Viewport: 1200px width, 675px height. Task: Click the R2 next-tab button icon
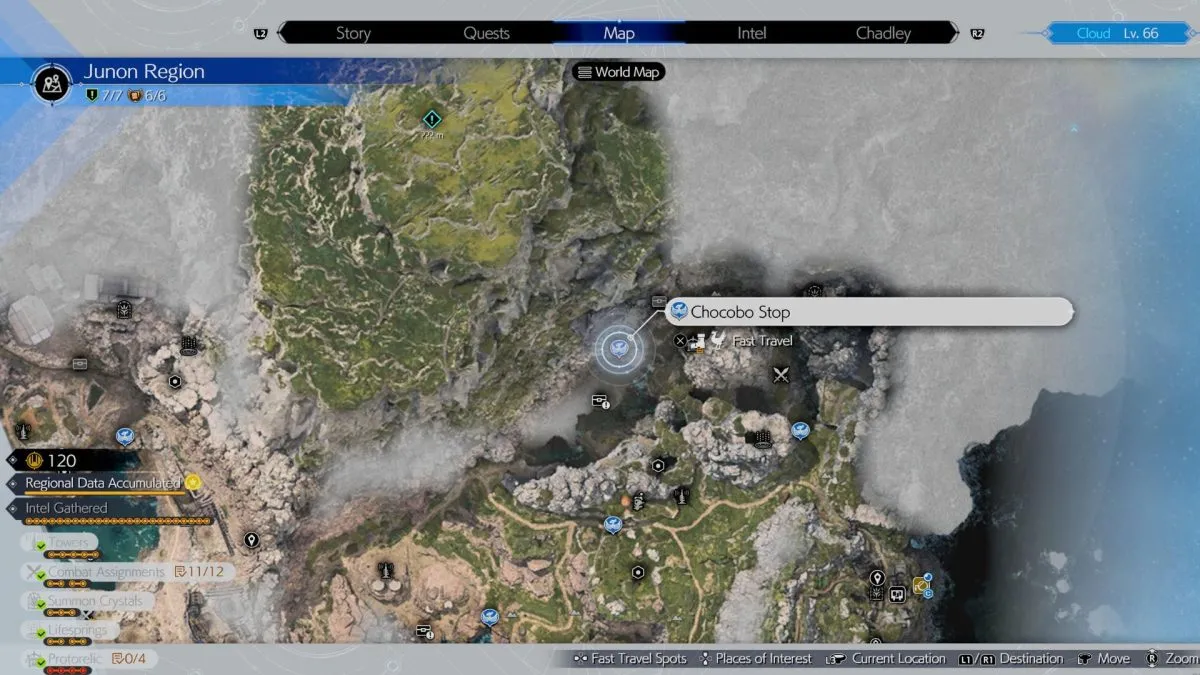[x=977, y=34]
